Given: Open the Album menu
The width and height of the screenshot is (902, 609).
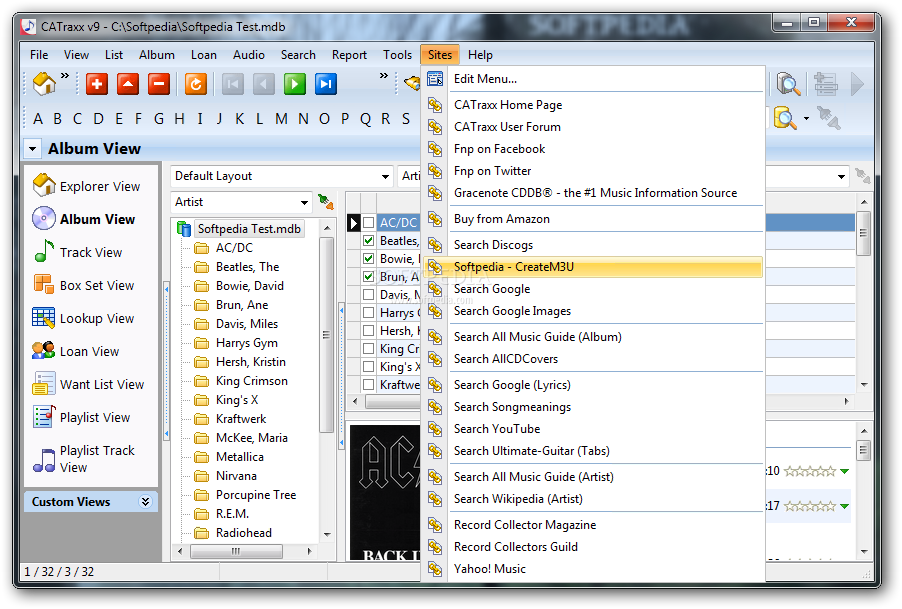Looking at the screenshot, I should [156, 55].
